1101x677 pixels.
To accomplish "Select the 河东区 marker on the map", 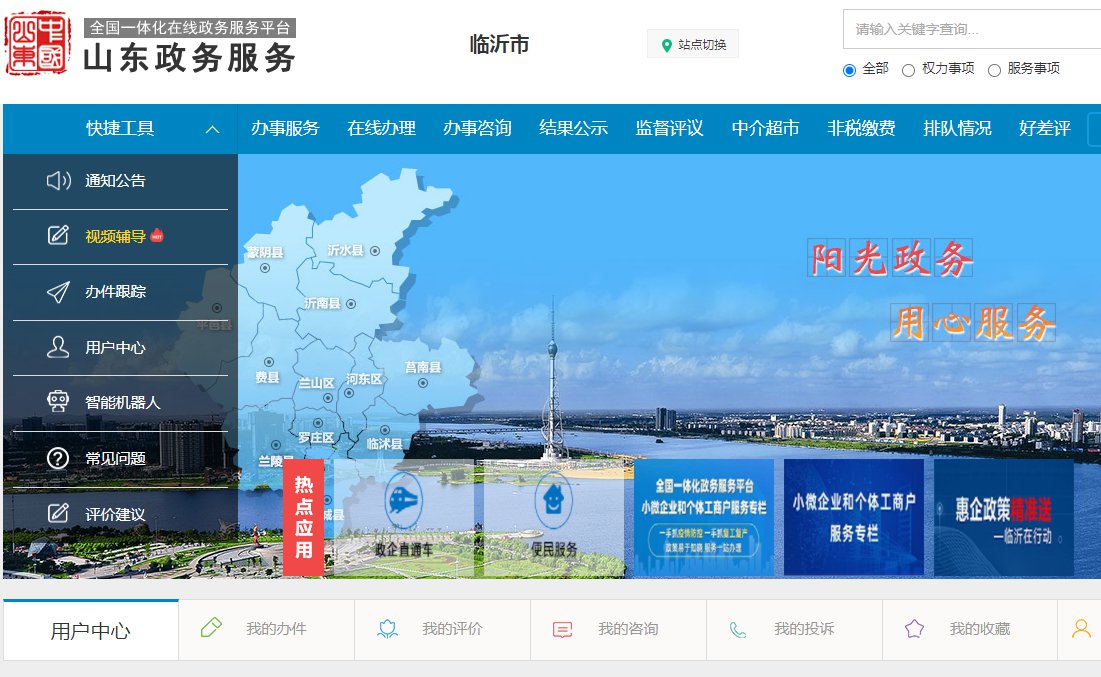I will pos(349,393).
